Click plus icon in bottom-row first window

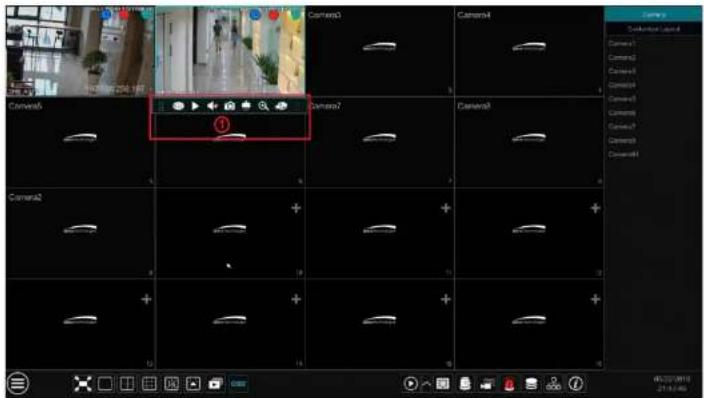146,299
